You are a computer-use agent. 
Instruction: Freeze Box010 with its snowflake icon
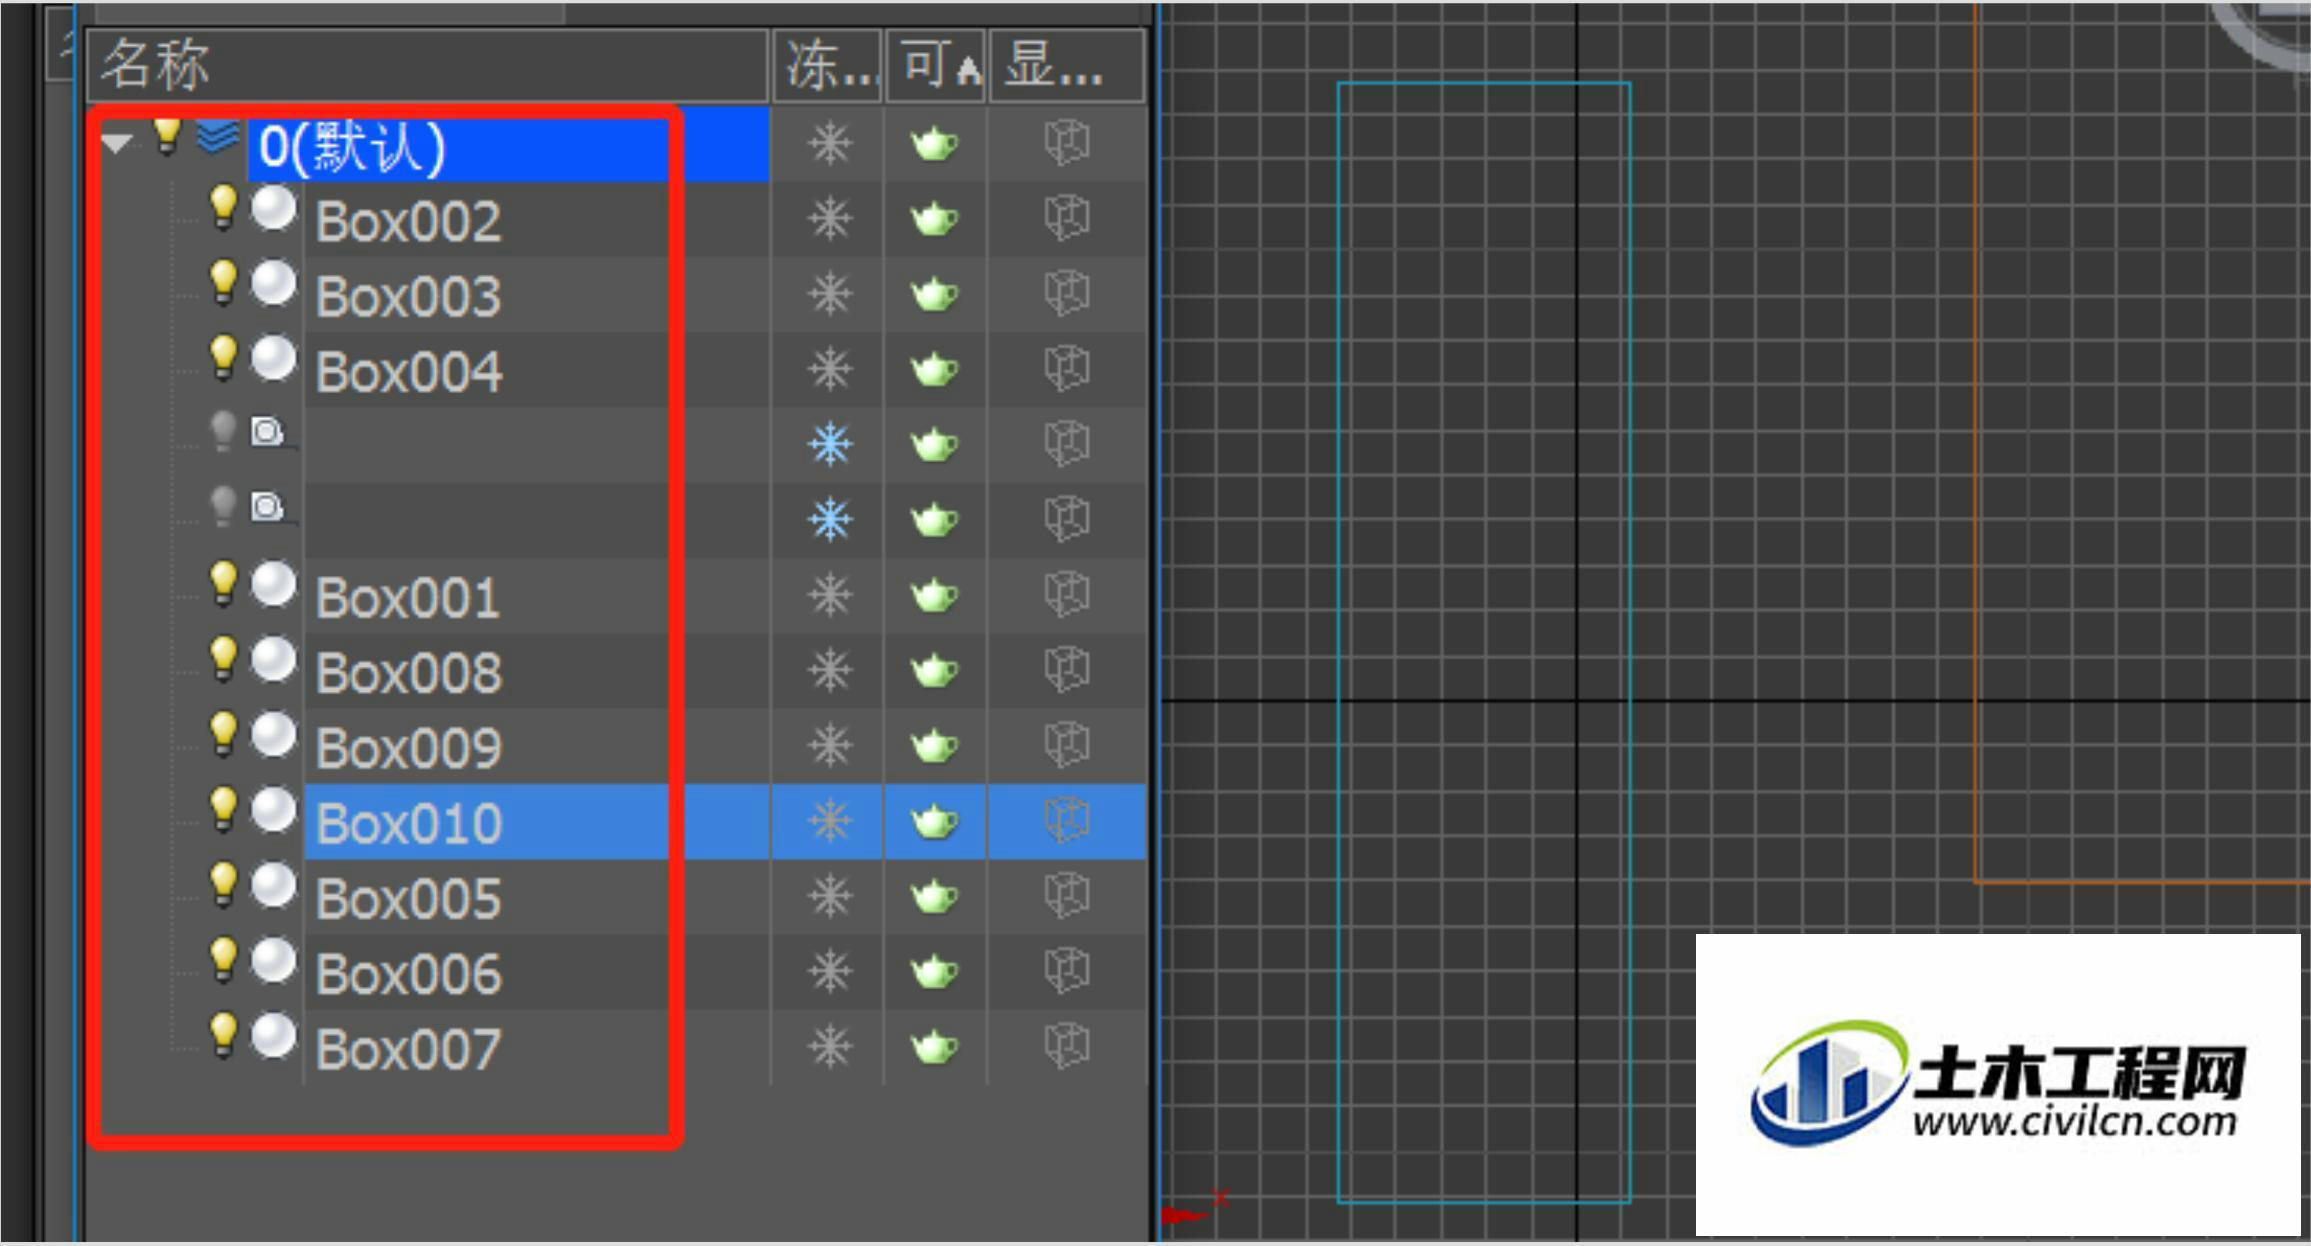(x=830, y=821)
